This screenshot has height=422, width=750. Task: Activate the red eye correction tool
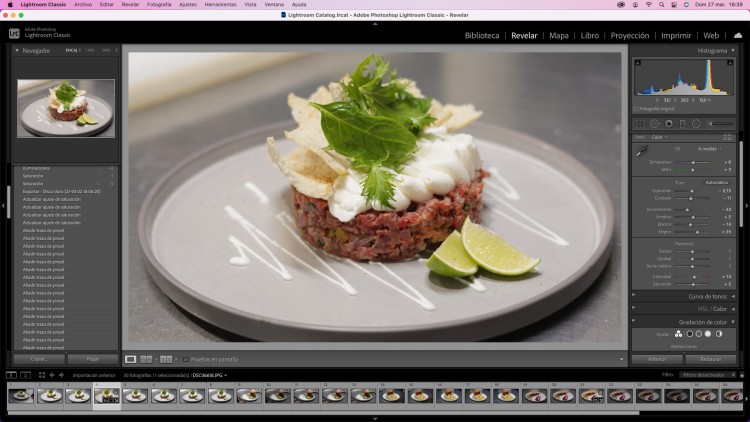[669, 124]
